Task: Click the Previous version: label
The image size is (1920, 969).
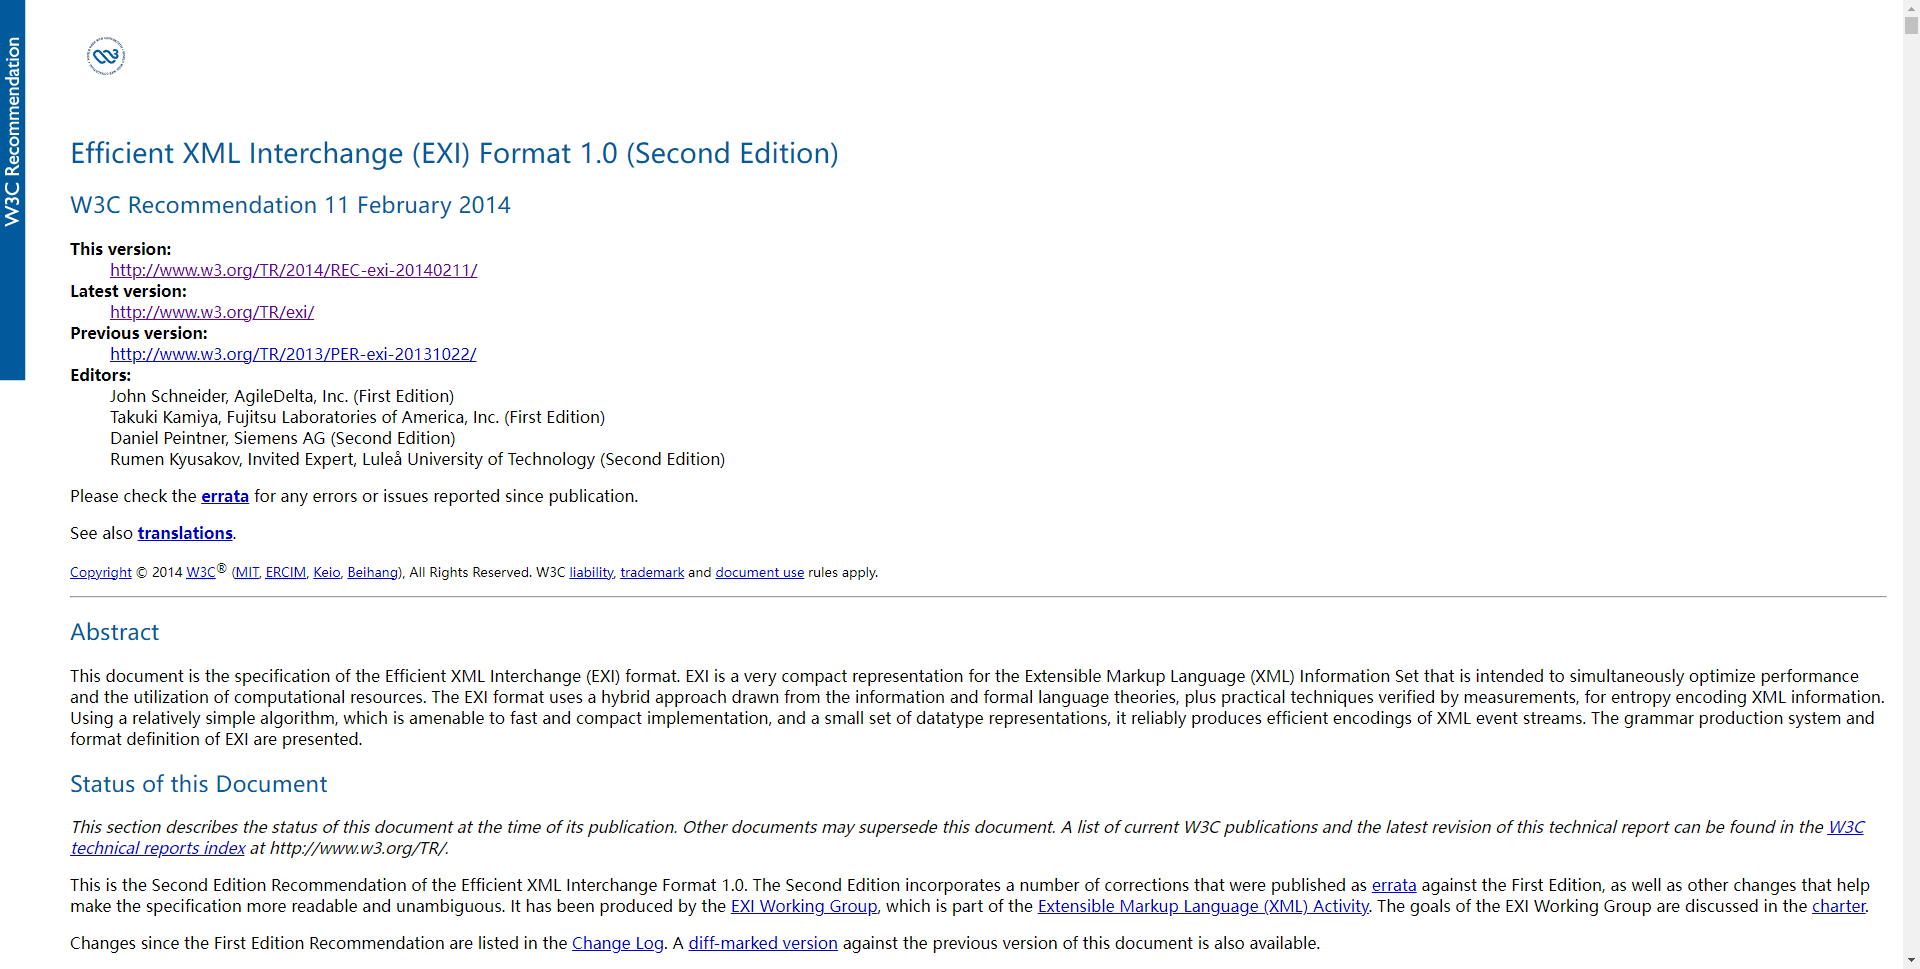Action: click(x=139, y=333)
